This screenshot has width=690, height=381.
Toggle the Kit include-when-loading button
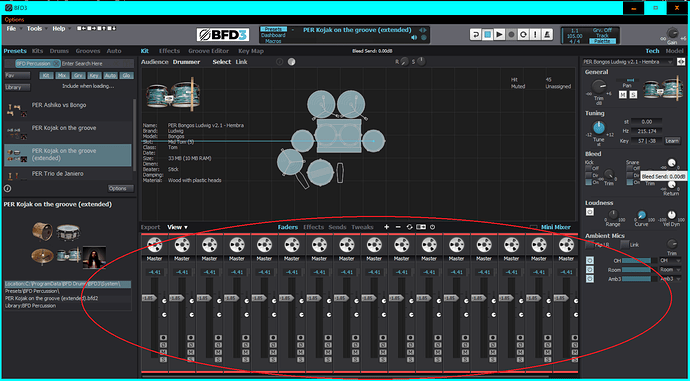pos(46,76)
